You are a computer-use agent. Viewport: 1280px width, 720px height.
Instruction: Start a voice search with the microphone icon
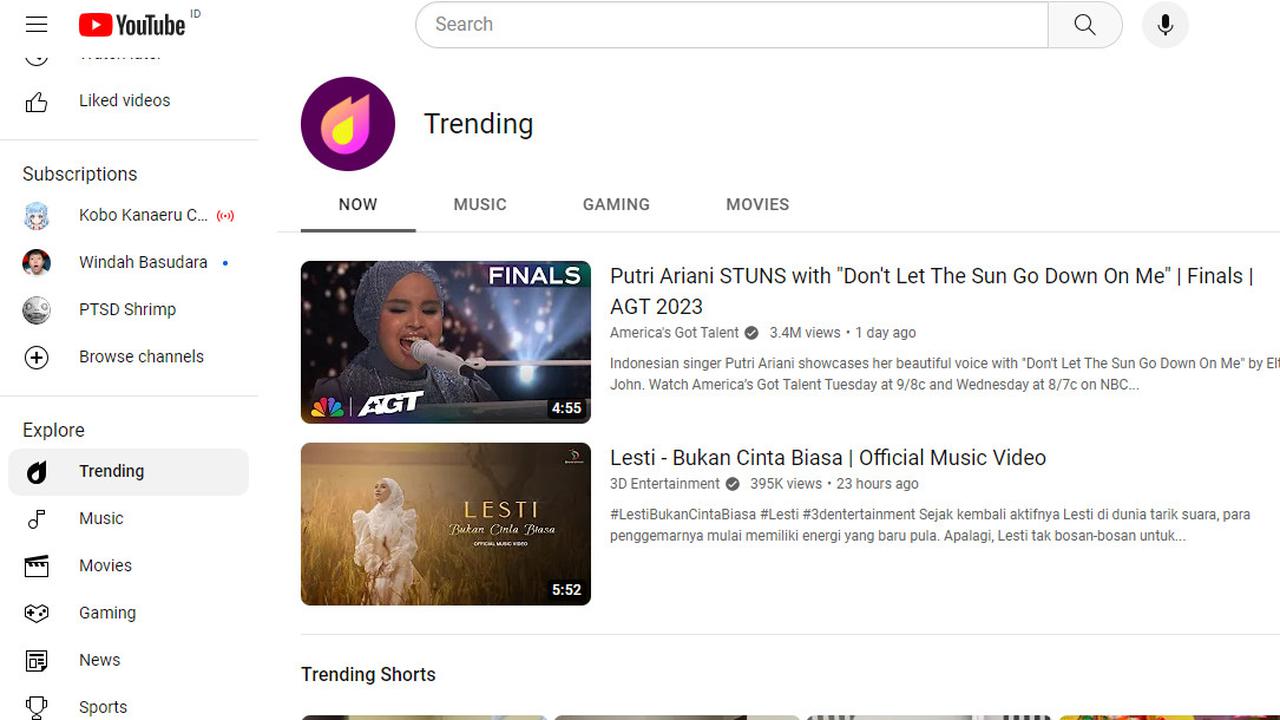click(x=1164, y=24)
